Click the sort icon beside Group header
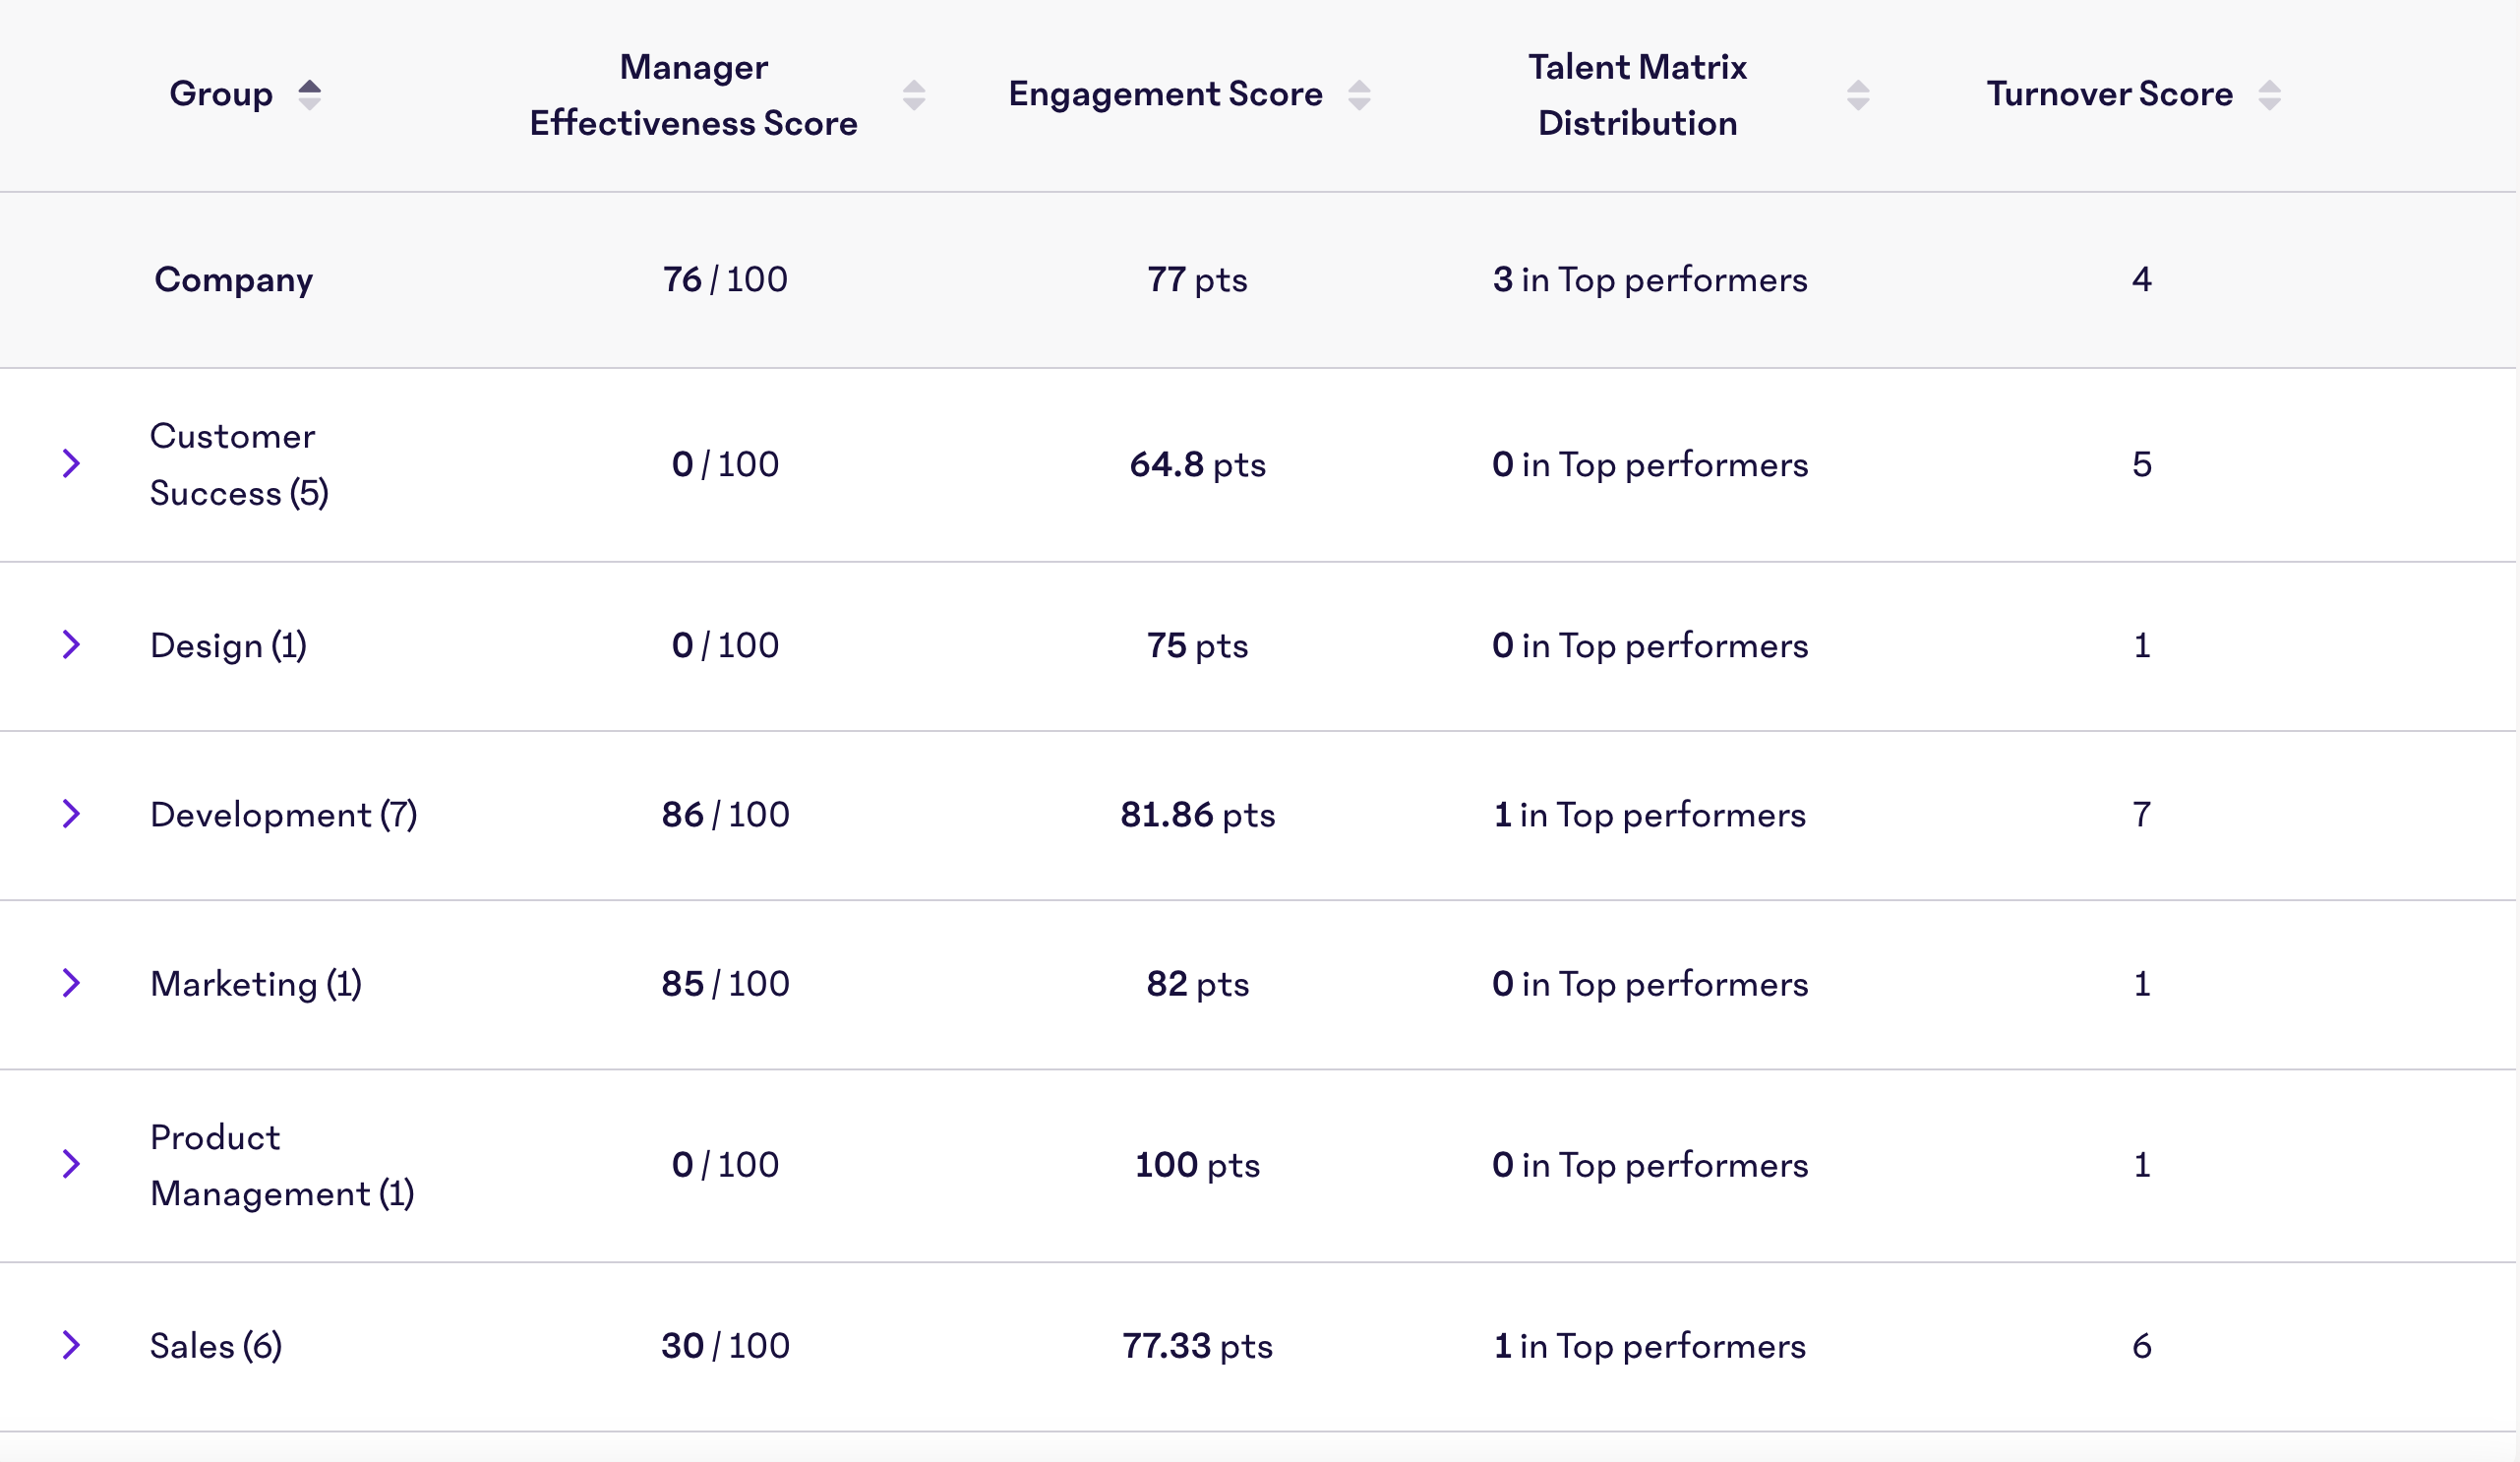 [x=311, y=94]
